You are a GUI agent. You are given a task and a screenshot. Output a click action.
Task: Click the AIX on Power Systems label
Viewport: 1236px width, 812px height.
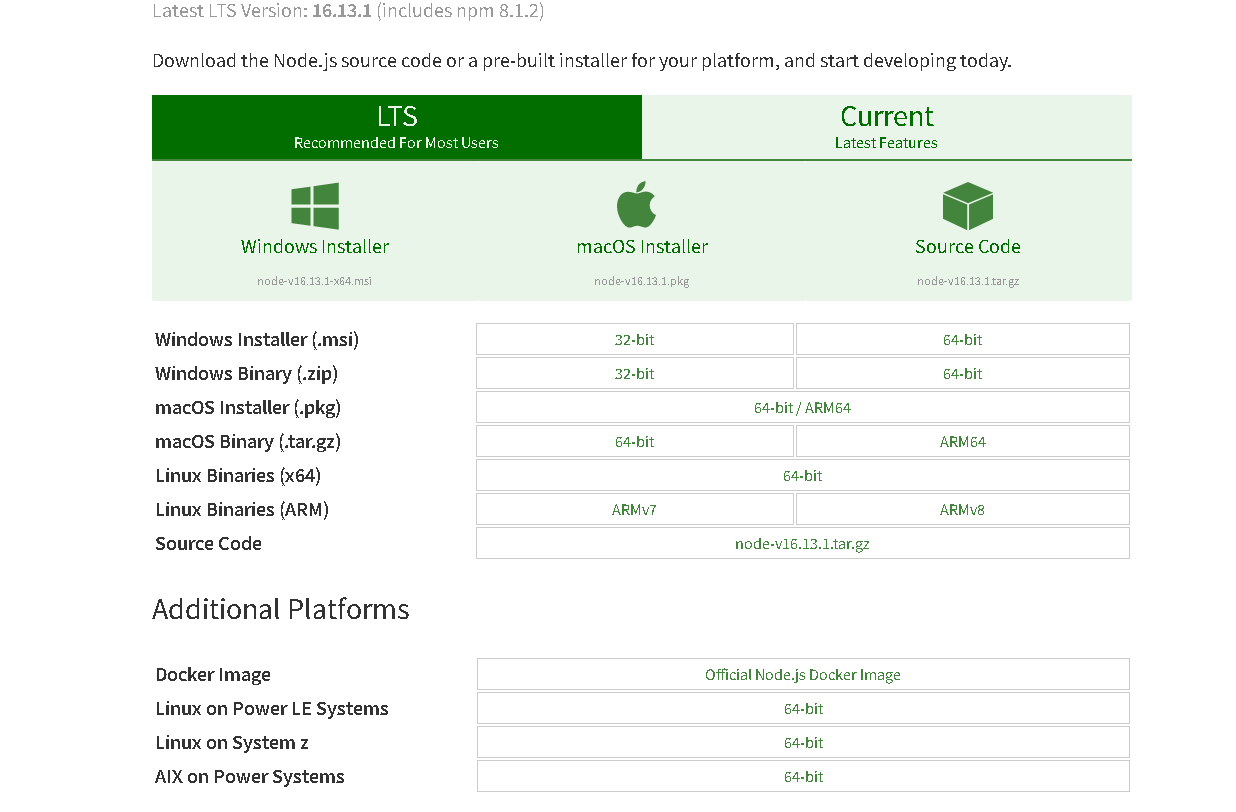coord(250,777)
